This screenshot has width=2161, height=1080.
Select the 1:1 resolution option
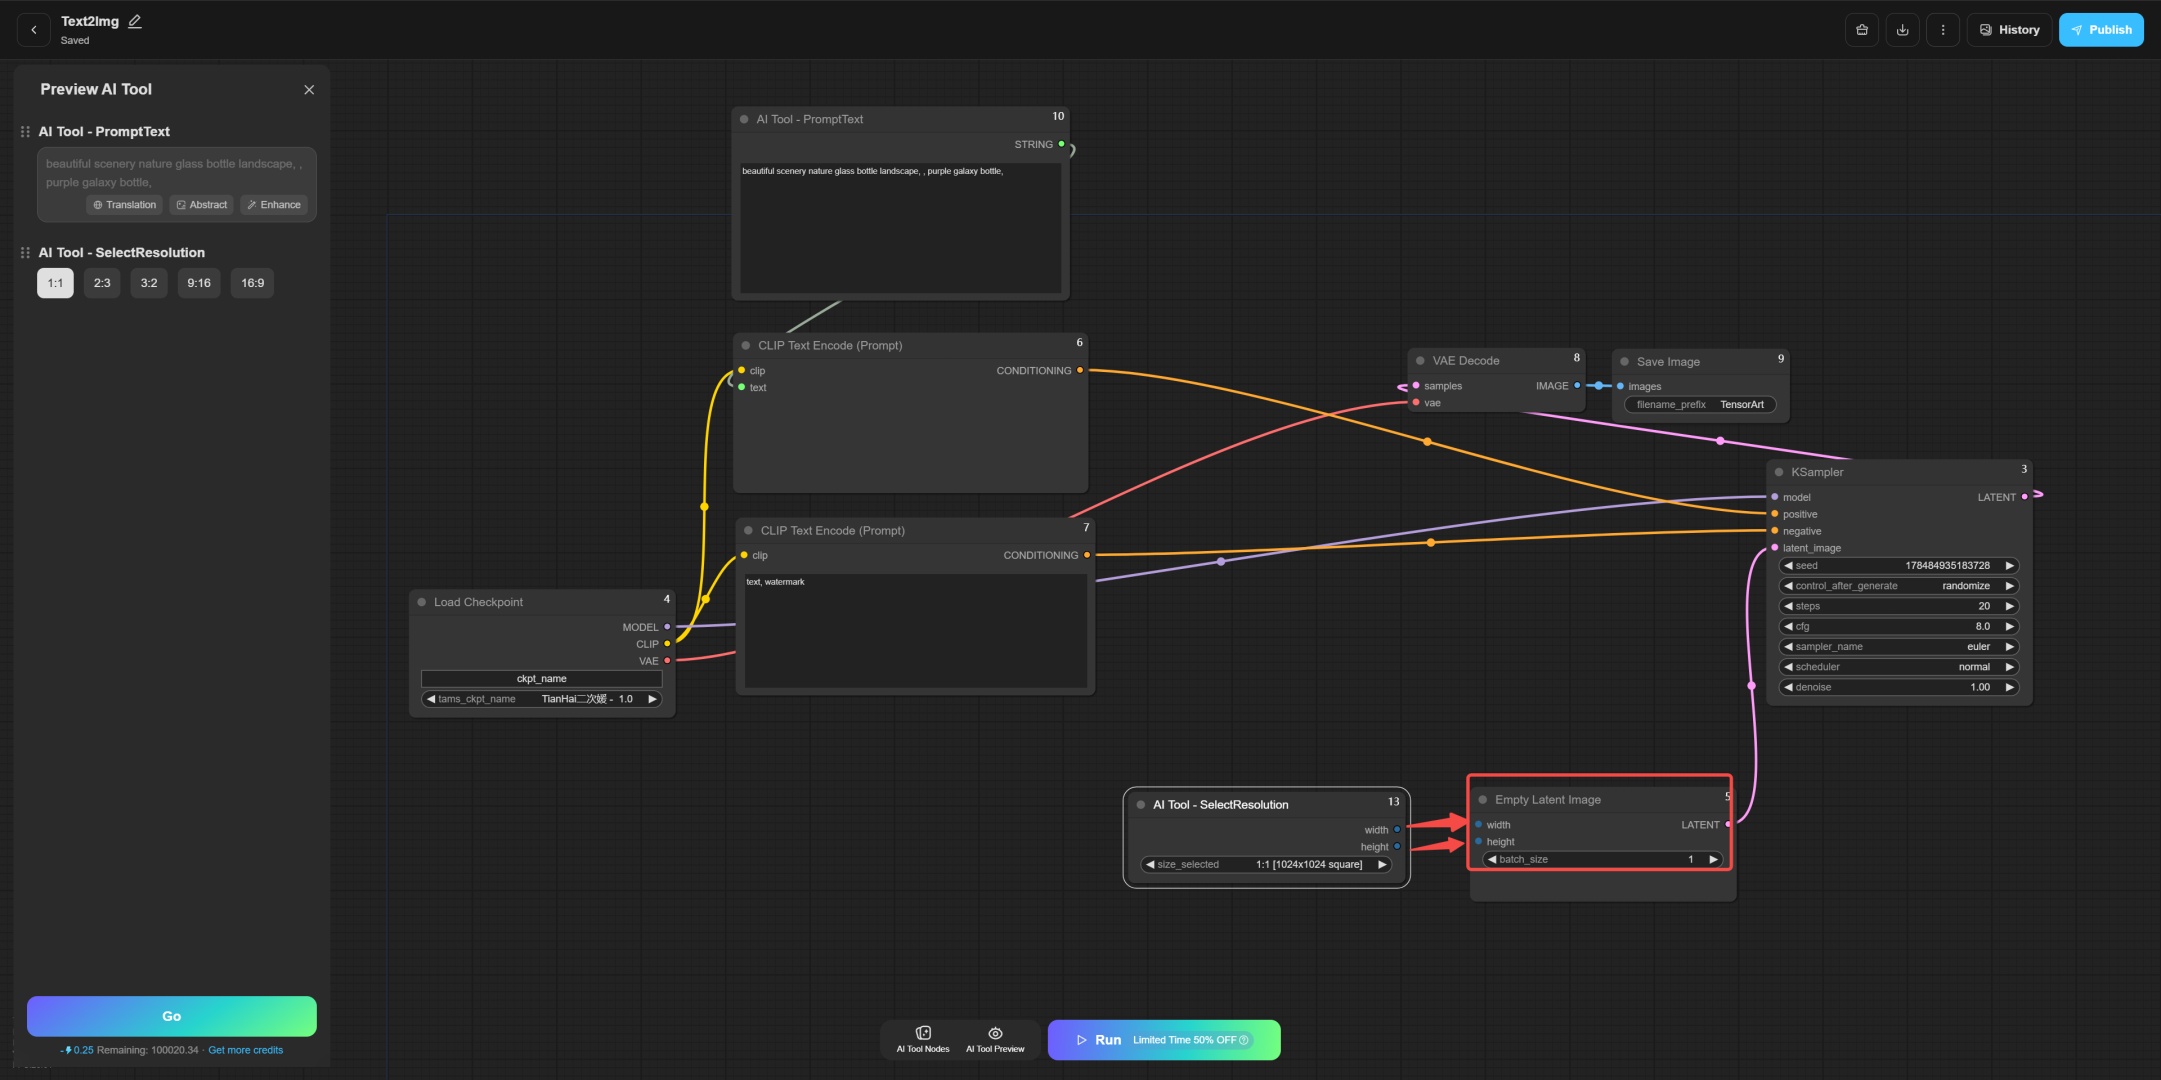(55, 283)
